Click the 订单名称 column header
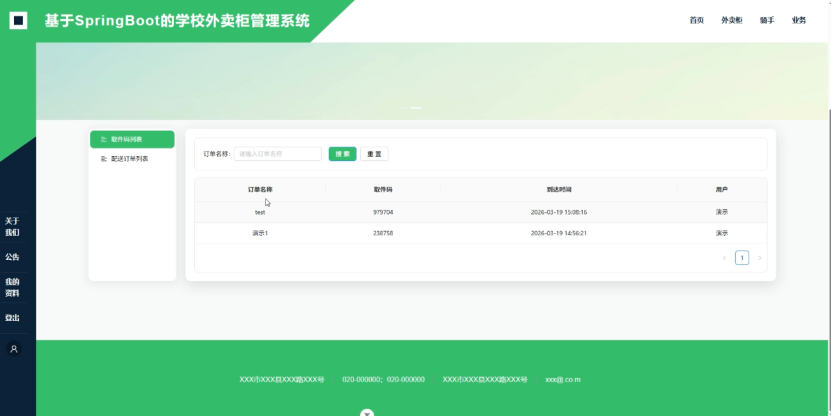 [x=260, y=189]
